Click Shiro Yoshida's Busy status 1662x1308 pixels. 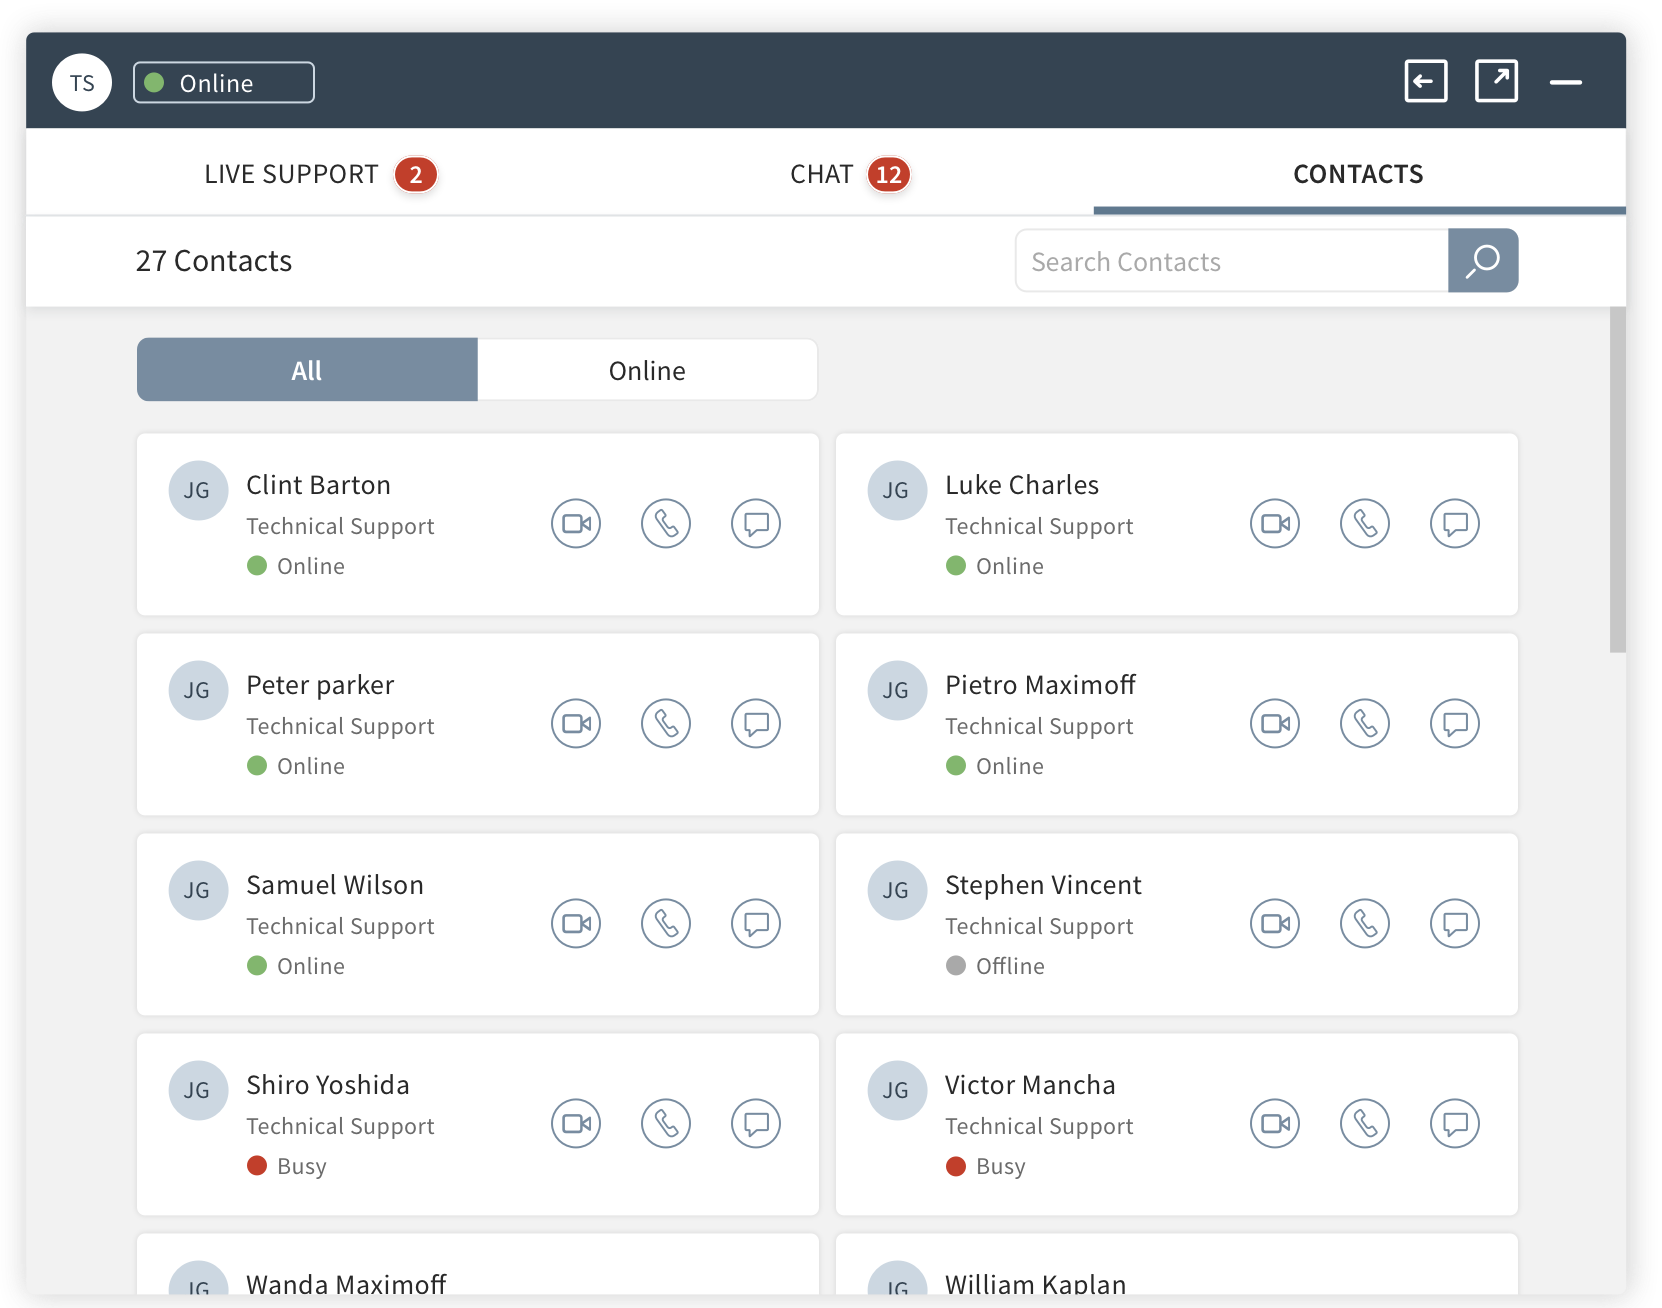coord(287,1166)
